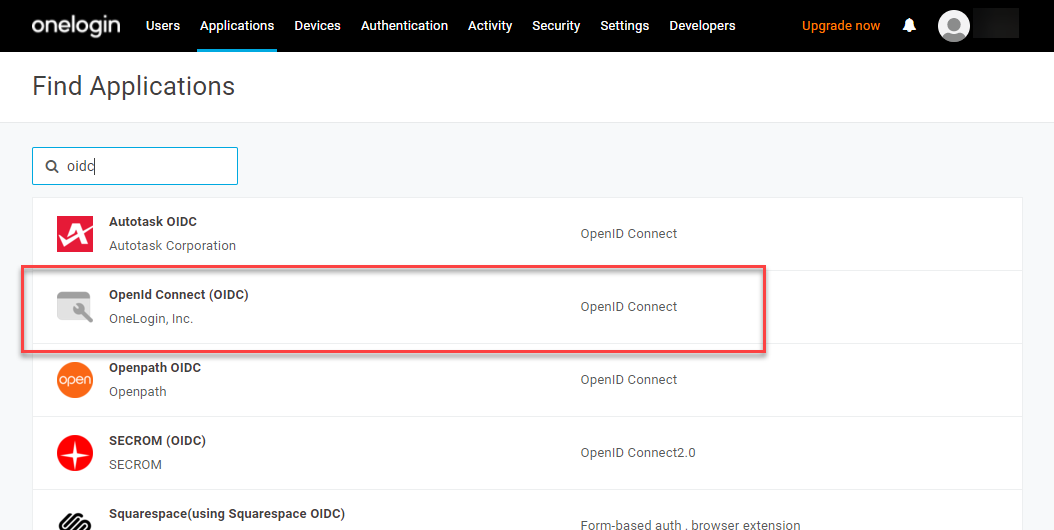Open the Security menu
Screen dimensions: 1054x530
(x=556, y=26)
